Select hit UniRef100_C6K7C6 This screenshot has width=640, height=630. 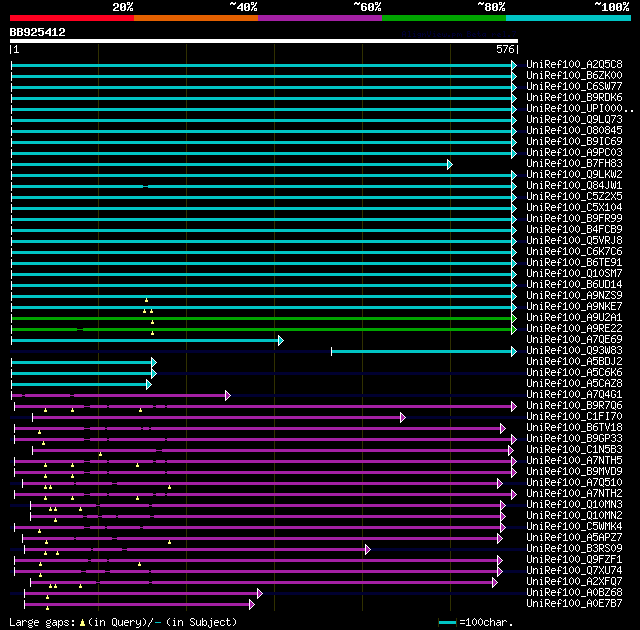[574, 252]
